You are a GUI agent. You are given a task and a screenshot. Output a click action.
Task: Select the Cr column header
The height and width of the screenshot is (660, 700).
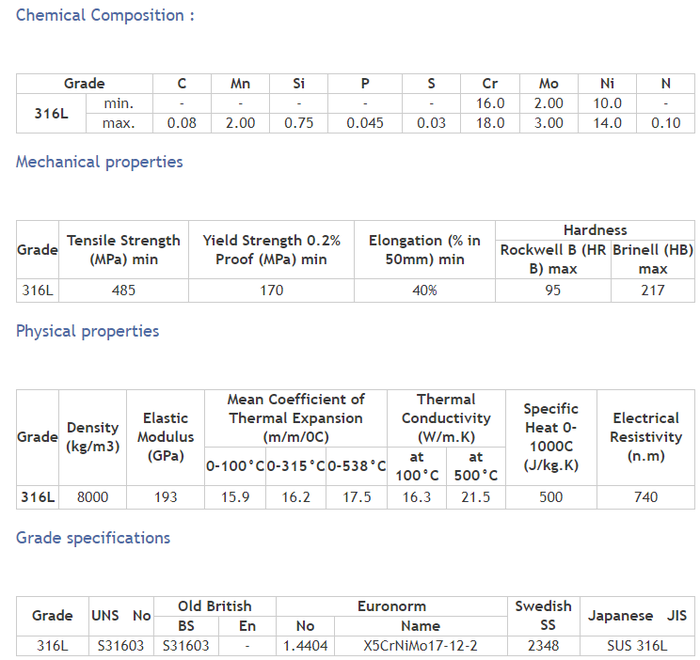click(490, 84)
